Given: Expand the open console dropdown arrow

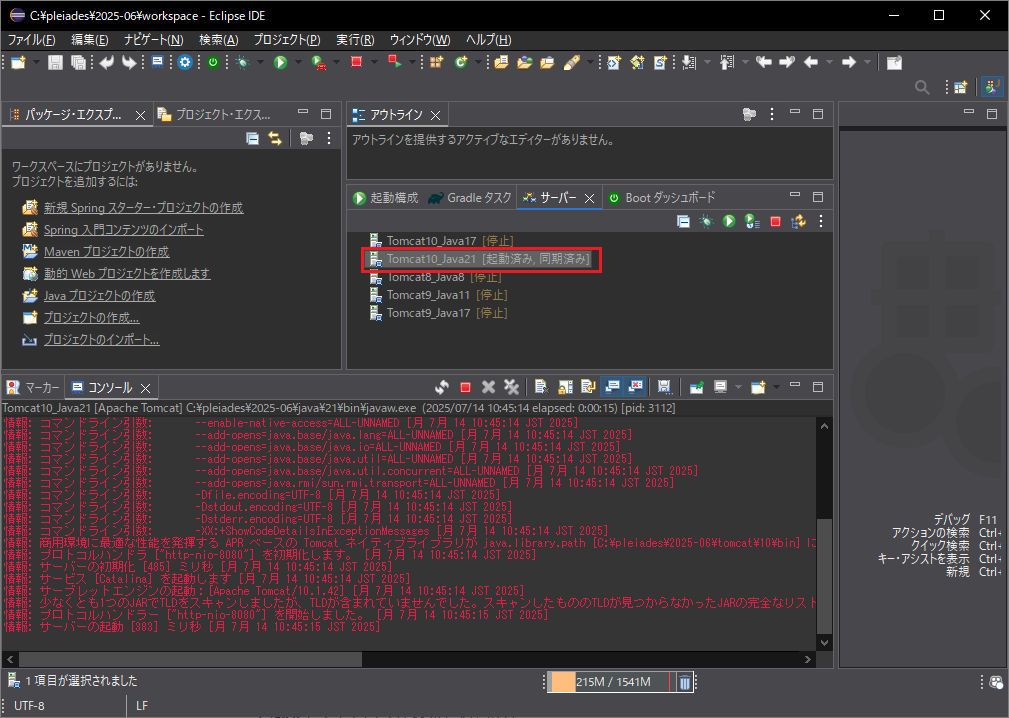Looking at the screenshot, I should [774, 387].
